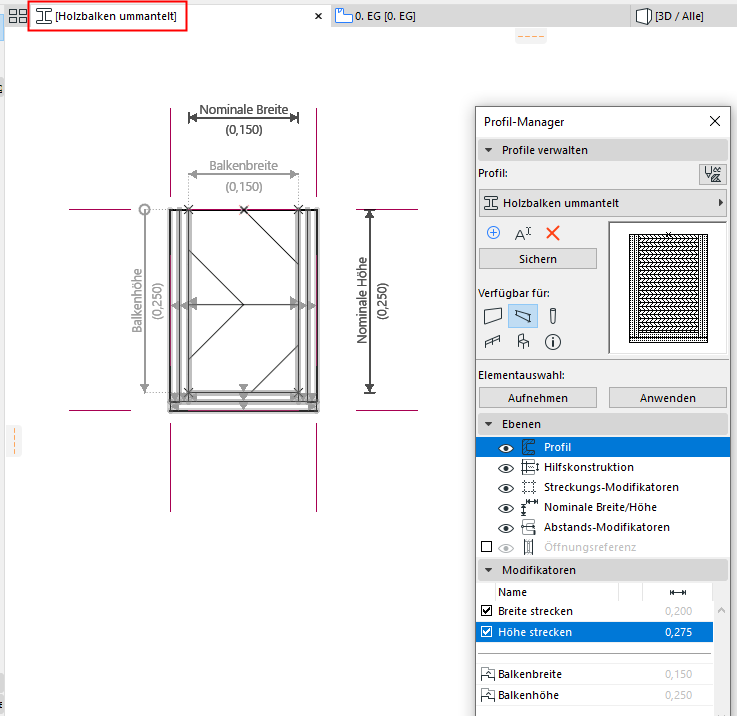Click the Hilfskonstruktion layer icon
737x716 pixels.
[529, 467]
